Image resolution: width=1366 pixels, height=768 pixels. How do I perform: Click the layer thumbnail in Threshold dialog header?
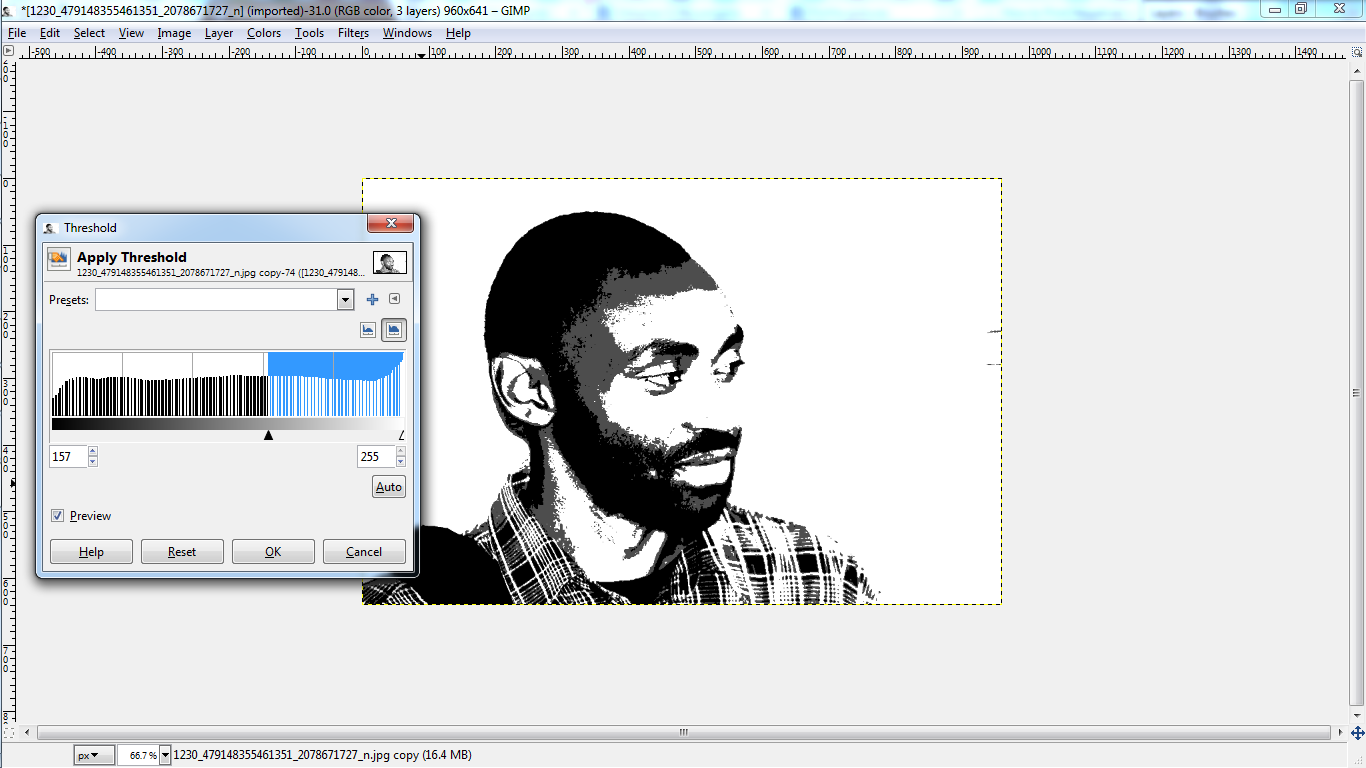point(390,262)
